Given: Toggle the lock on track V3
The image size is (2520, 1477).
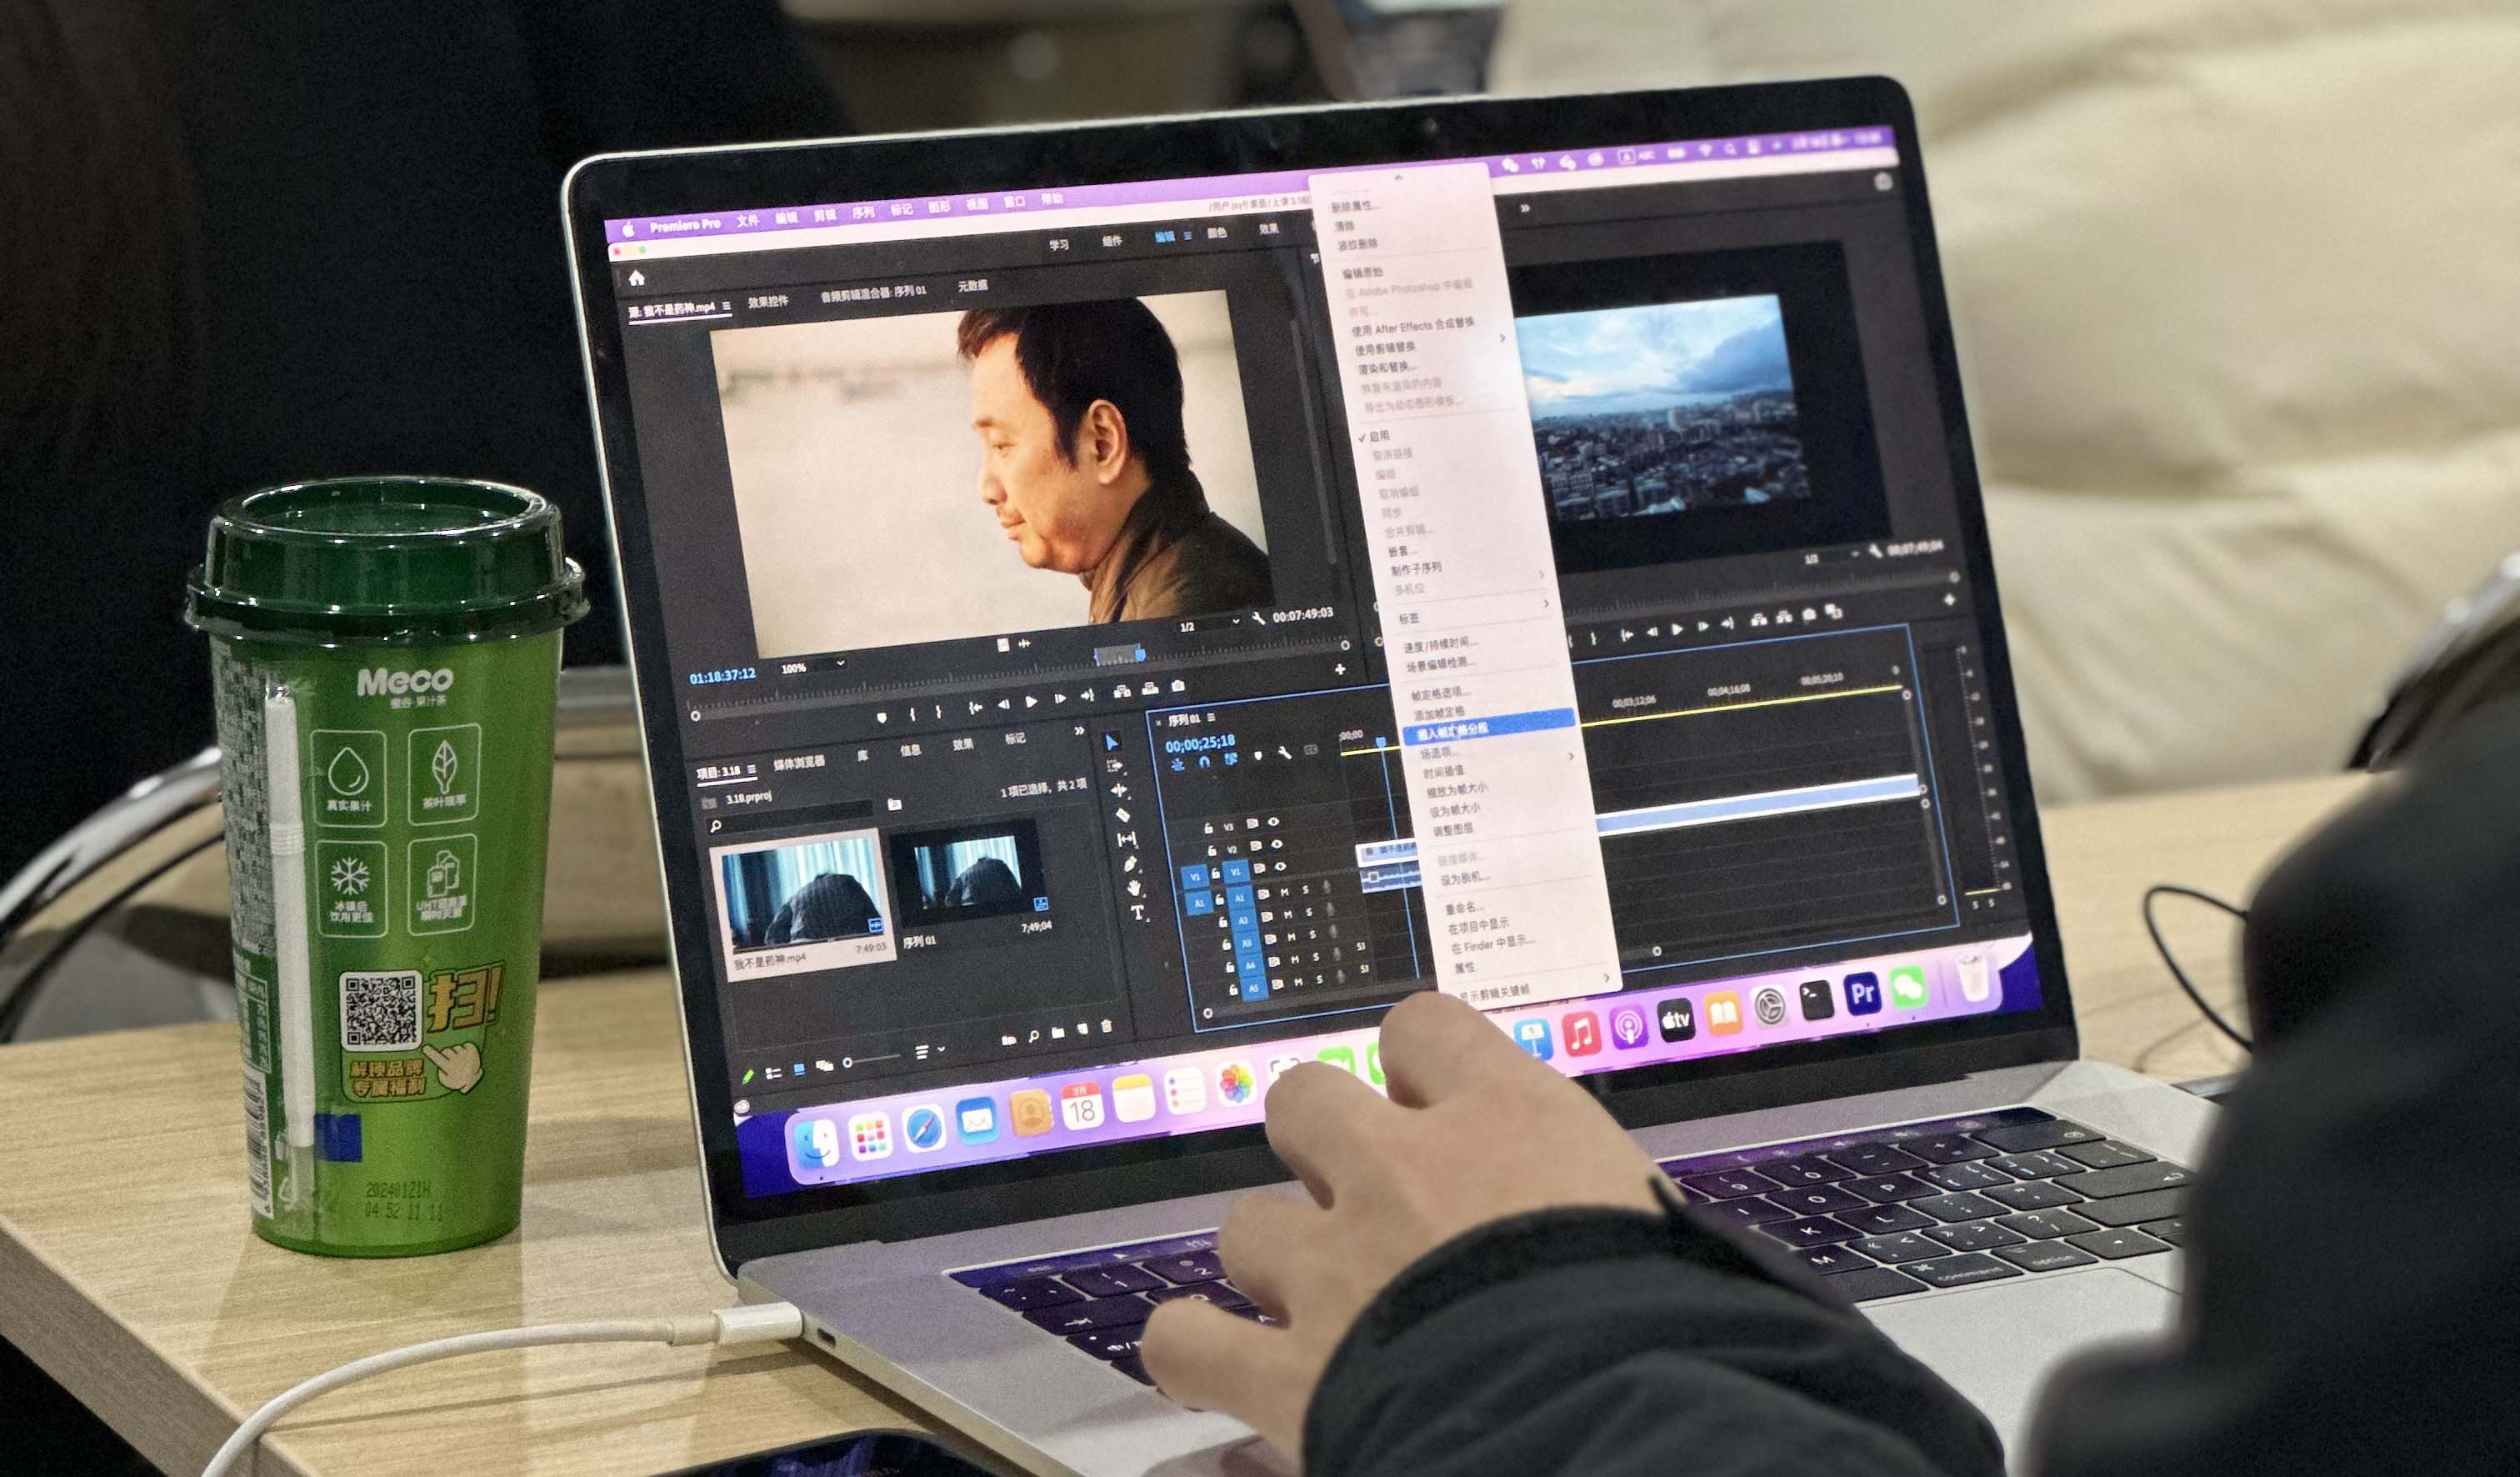Looking at the screenshot, I should coord(1208,828).
